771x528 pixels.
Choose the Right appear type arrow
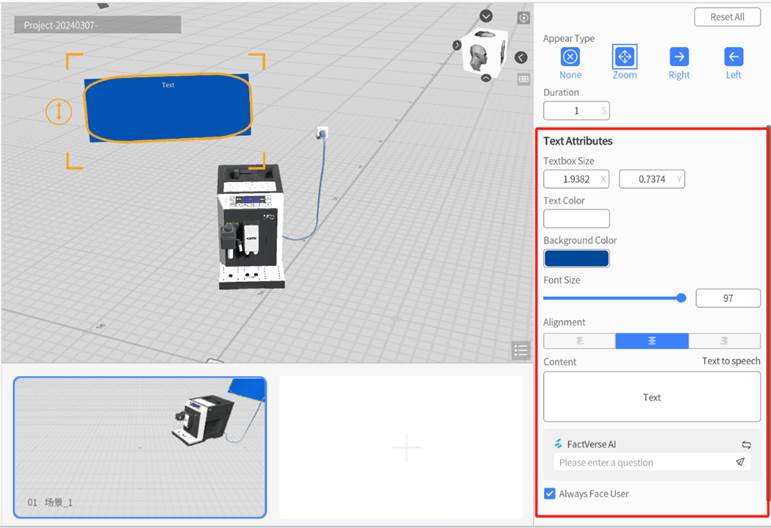(679, 57)
